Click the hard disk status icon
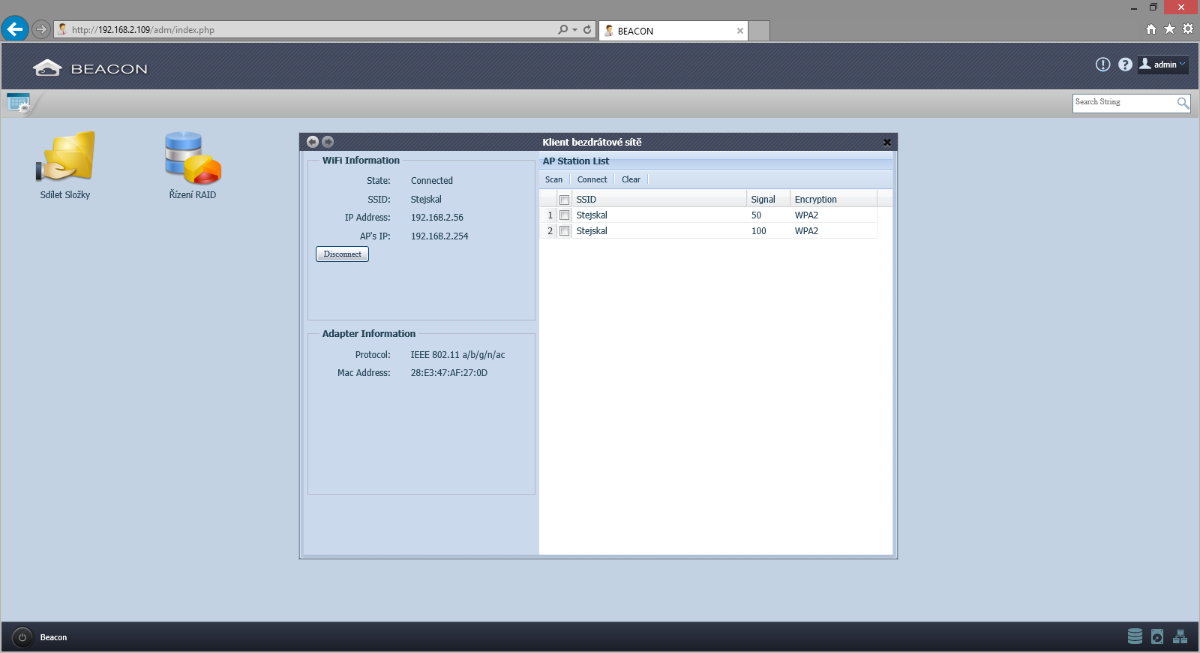Viewport: 1200px width, 653px height. (x=1157, y=636)
